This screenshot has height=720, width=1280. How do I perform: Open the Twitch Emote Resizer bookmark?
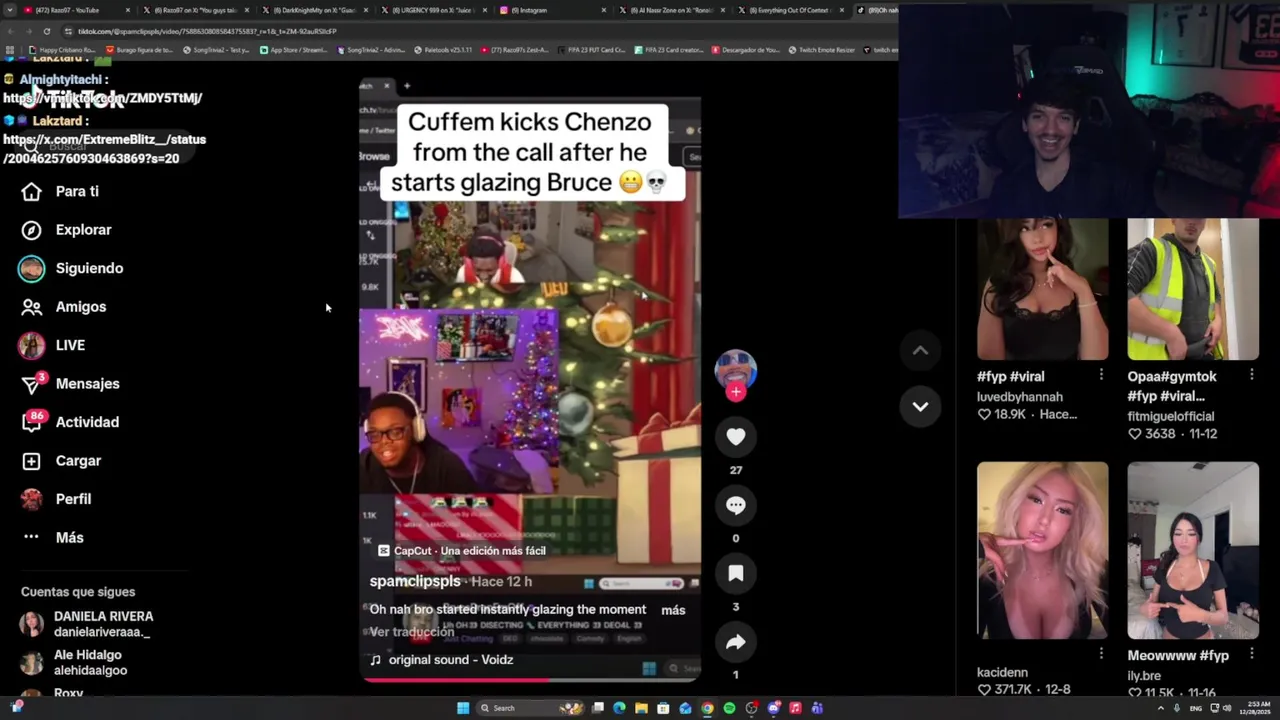[821, 49]
